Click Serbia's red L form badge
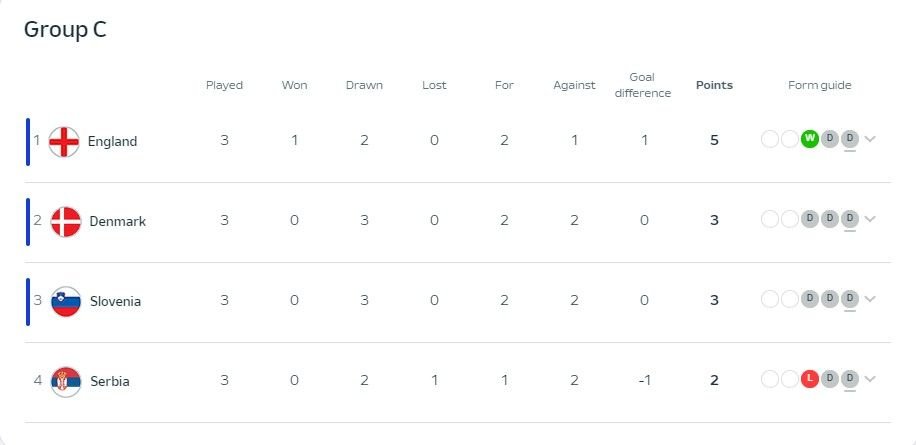 810,379
